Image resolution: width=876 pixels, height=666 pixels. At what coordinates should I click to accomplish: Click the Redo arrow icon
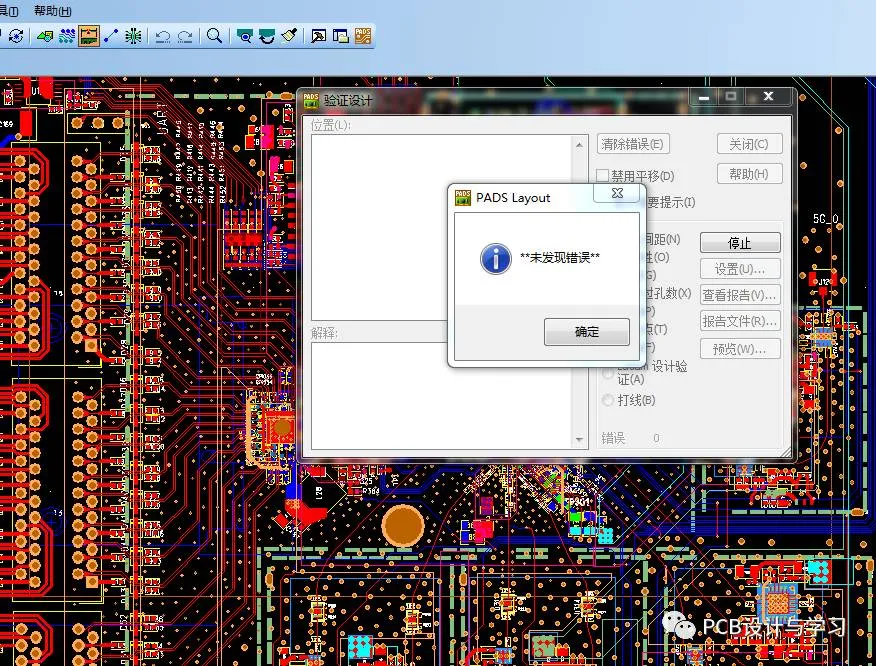pos(185,36)
